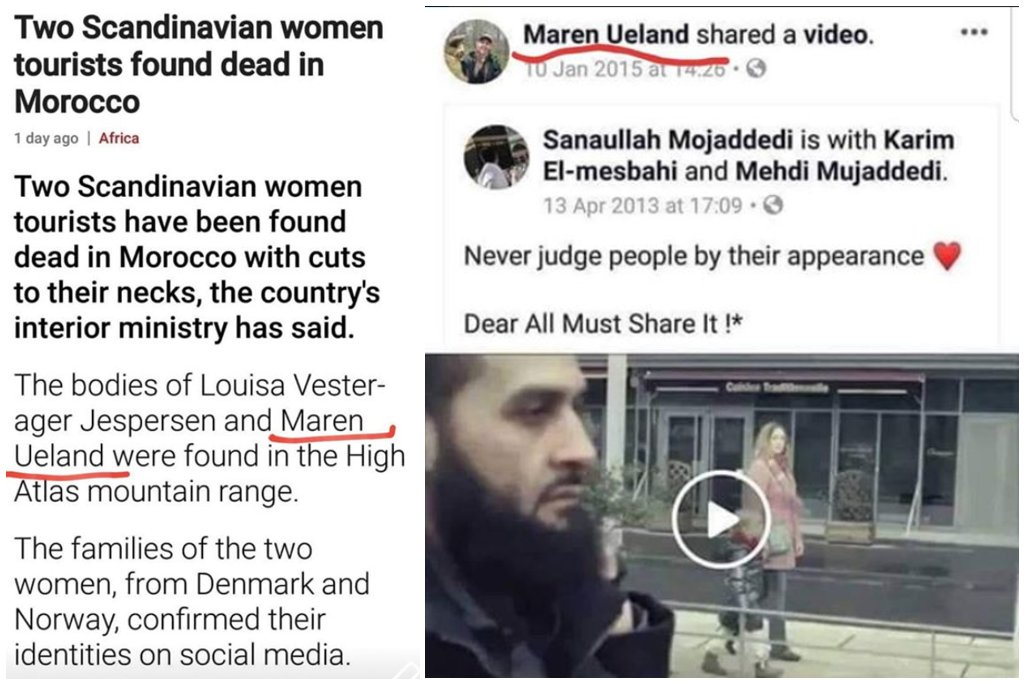This screenshot has width=1028, height=683.
Task: Open Sanaullah Mojaddedi's name link
Action: [x=667, y=140]
